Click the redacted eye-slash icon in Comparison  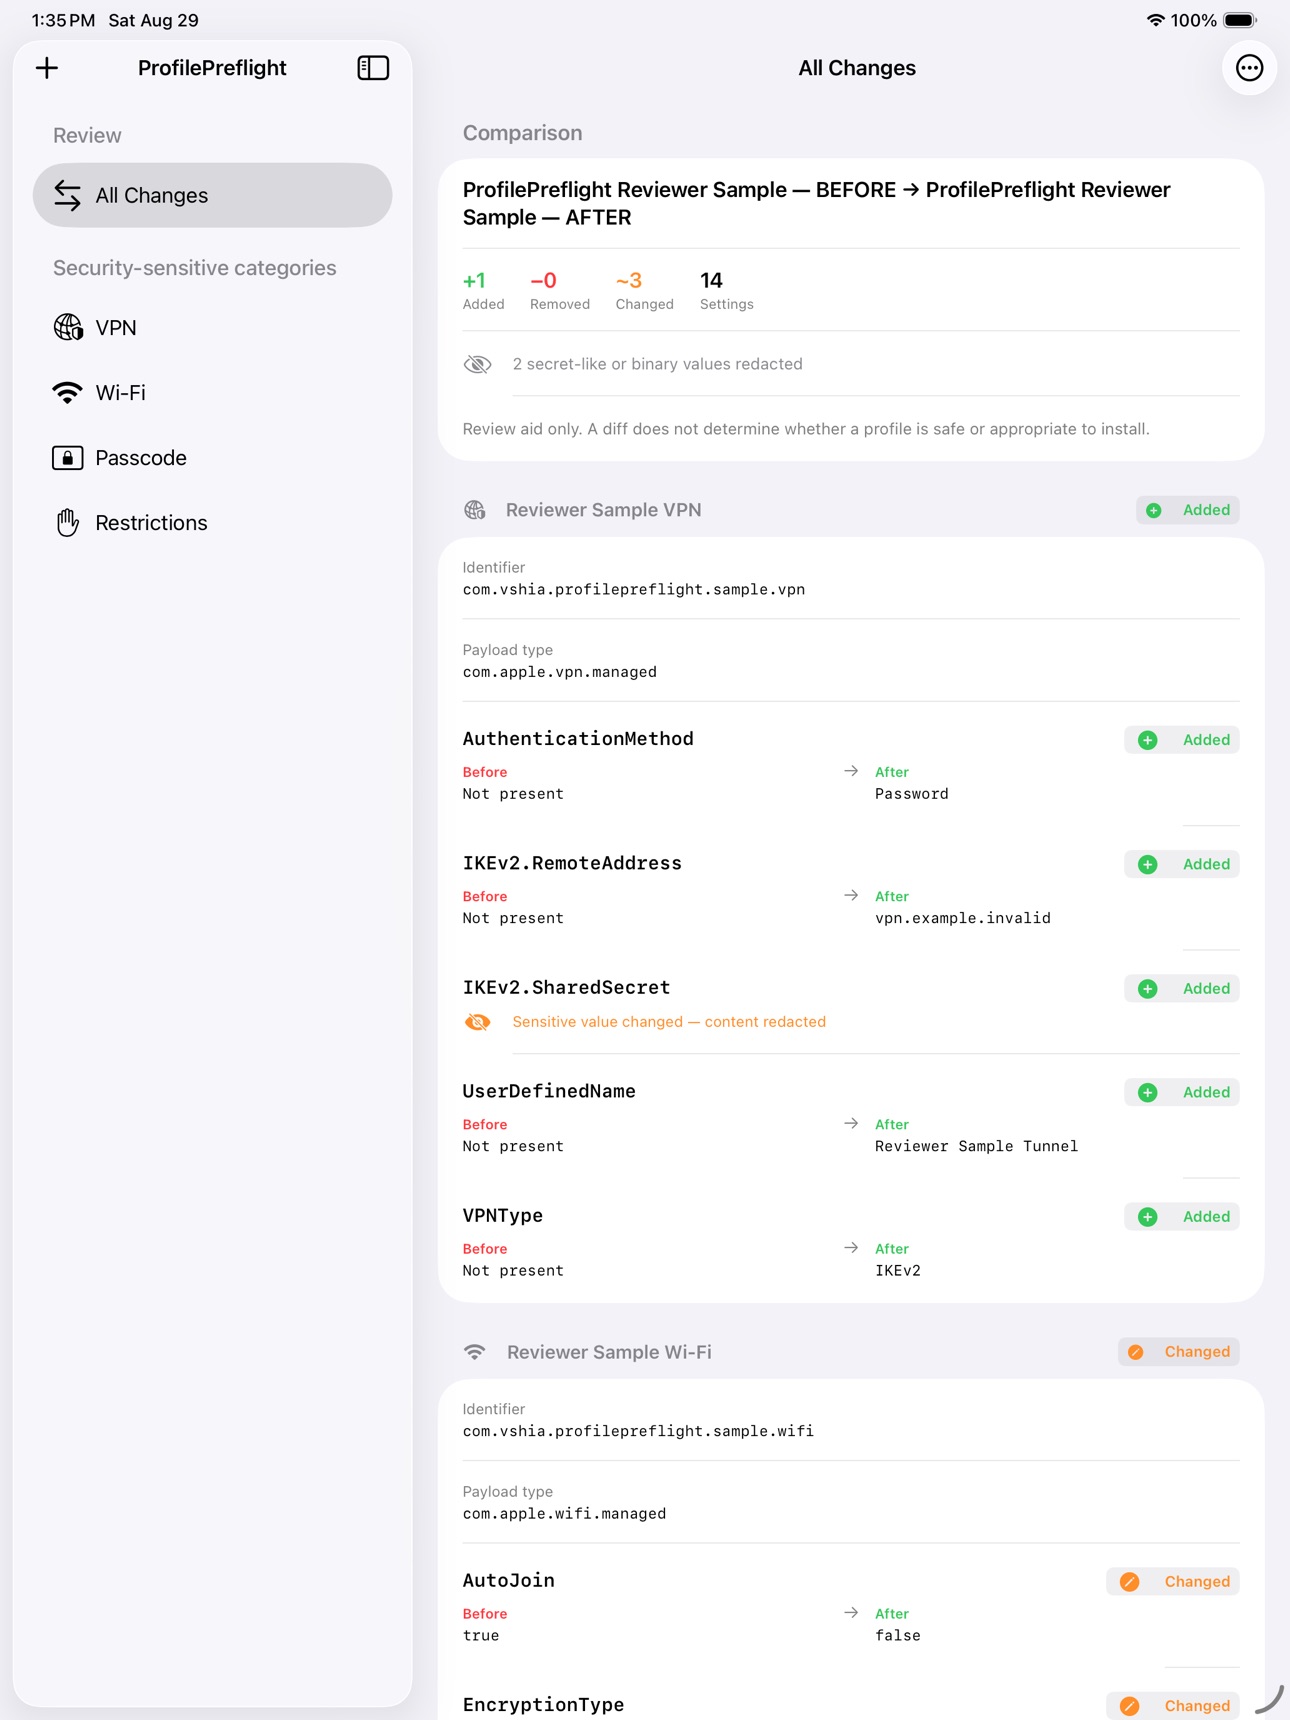478,364
